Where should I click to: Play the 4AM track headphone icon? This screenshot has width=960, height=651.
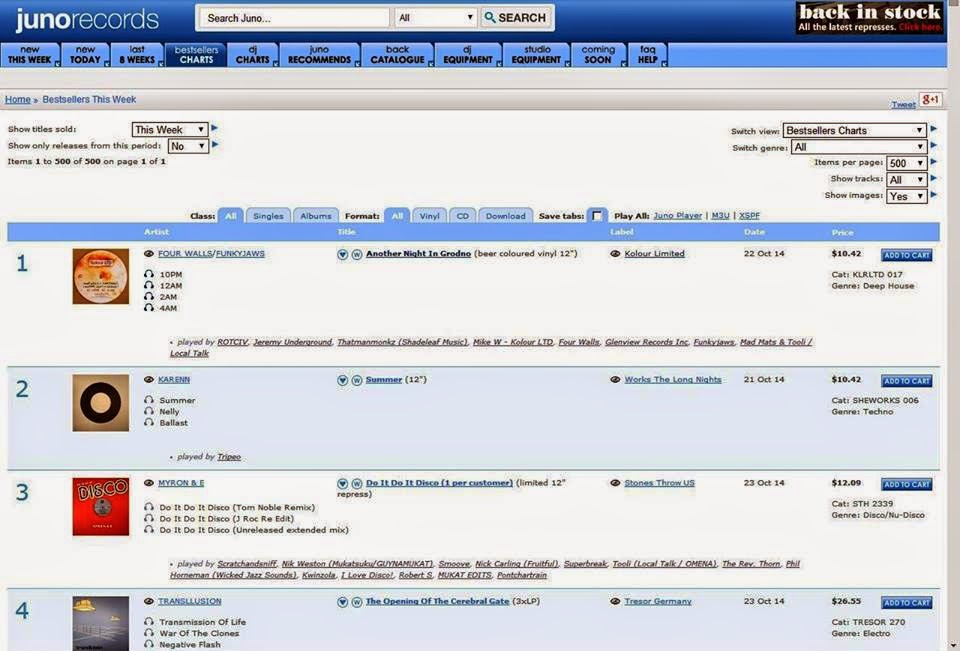tap(149, 307)
